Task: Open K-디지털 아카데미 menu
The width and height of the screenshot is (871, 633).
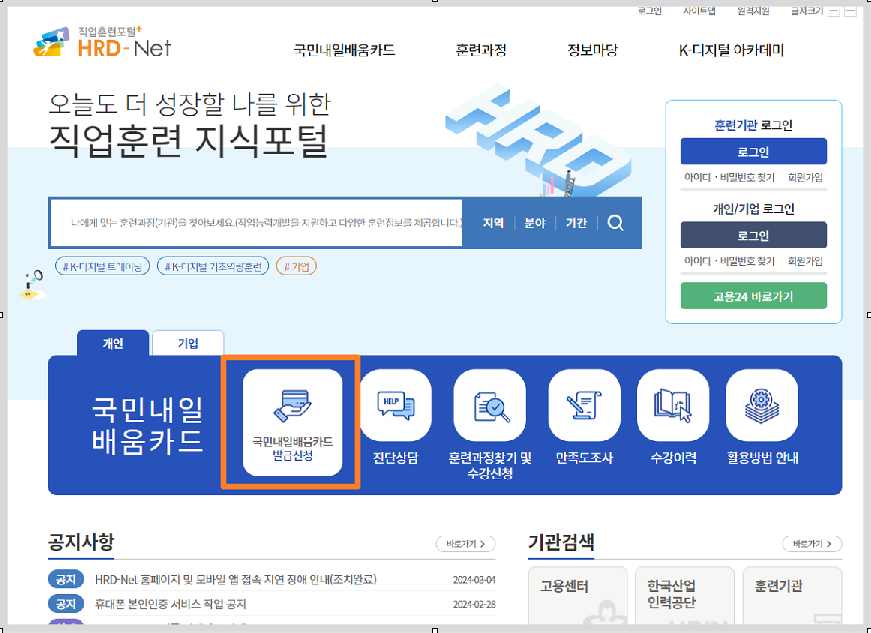Action: point(731,50)
